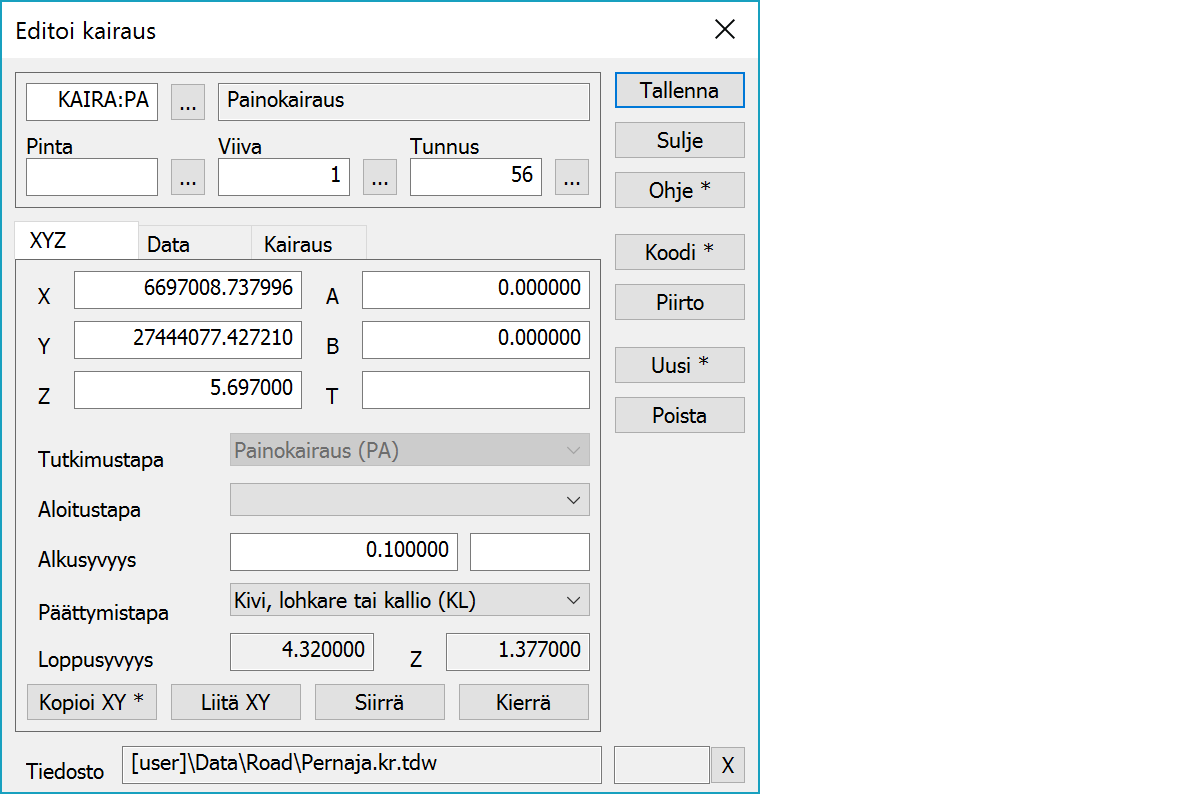The height and width of the screenshot is (794, 1200).
Task: Delete the sounding with Poista
Action: point(679,415)
